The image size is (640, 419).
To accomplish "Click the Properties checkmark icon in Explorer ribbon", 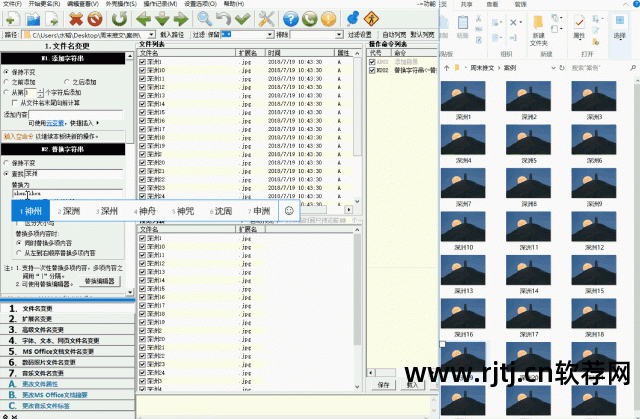I will [579, 23].
